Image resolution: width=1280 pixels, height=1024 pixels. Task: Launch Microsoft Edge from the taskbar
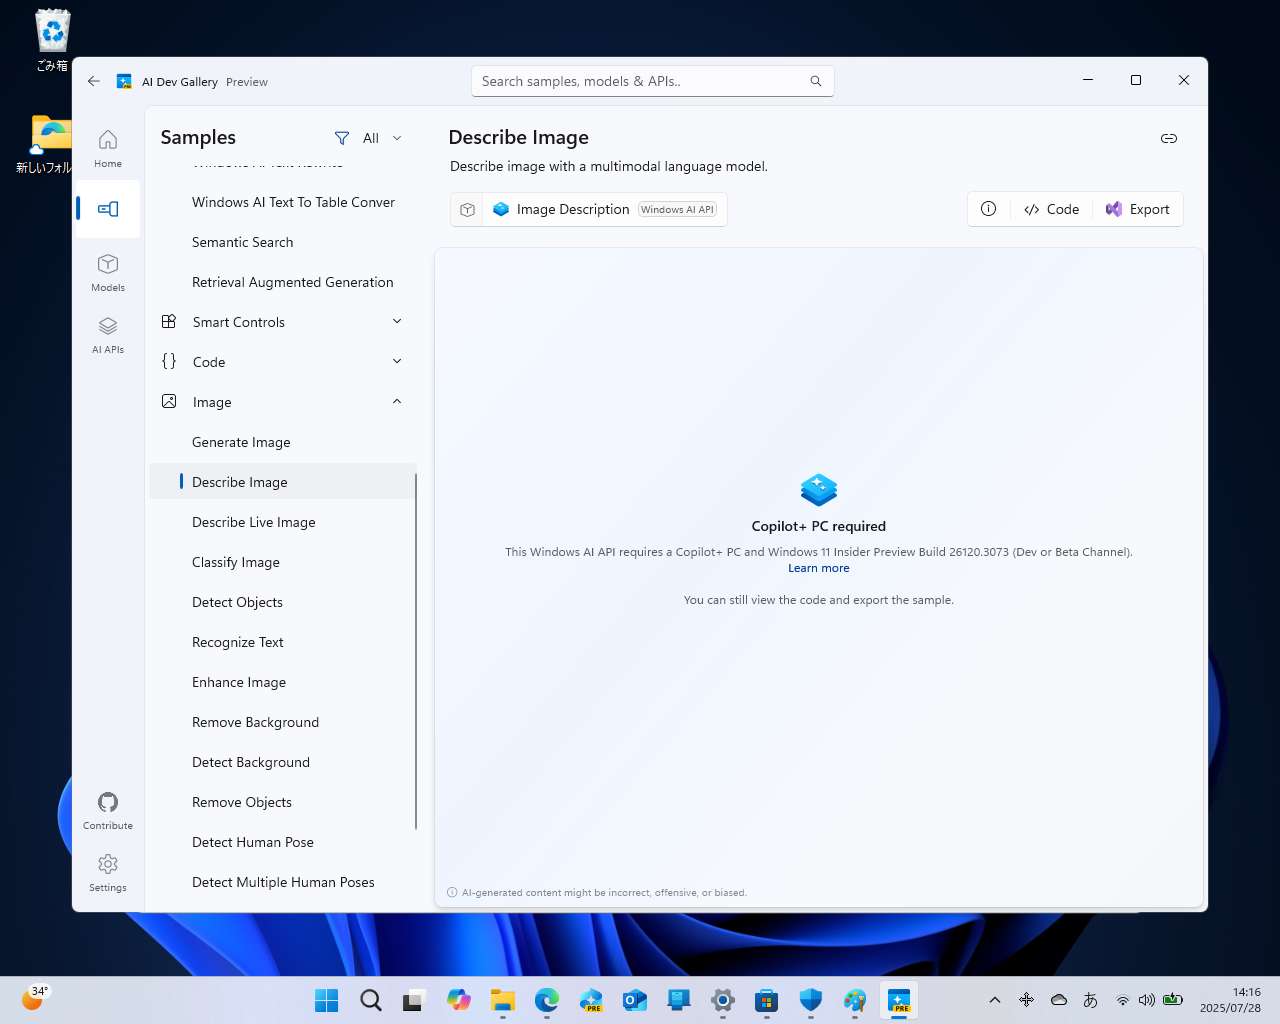pyautogui.click(x=546, y=1000)
